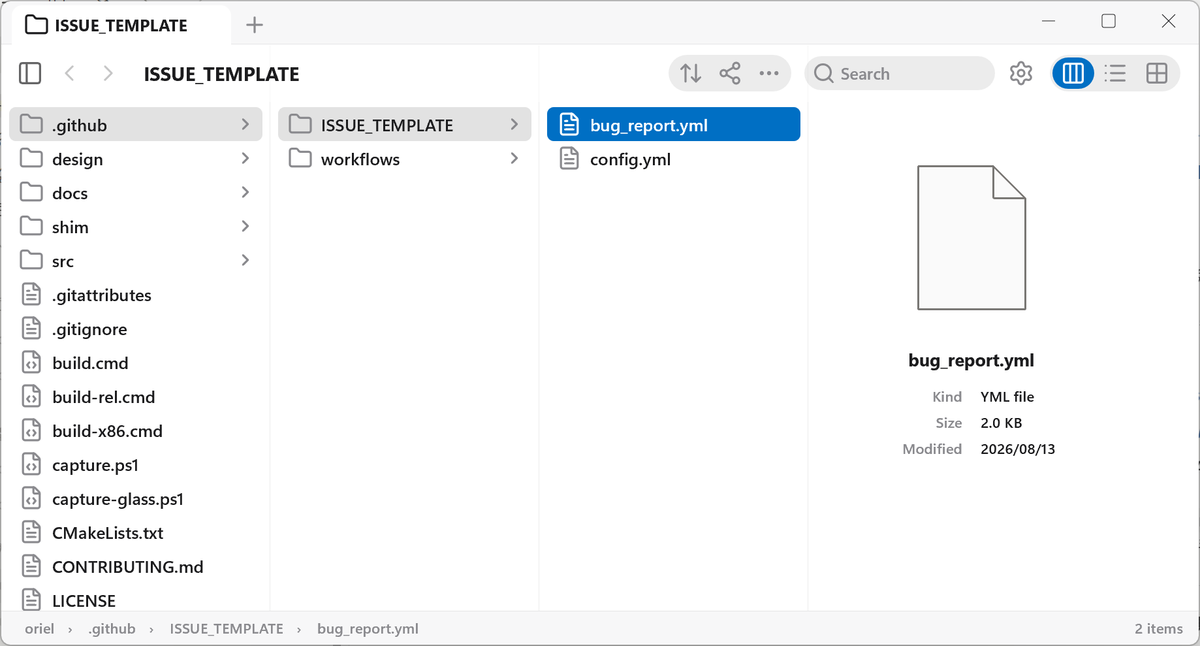
Task: Click the capture-glass.ps1 script icon
Action: (32, 499)
